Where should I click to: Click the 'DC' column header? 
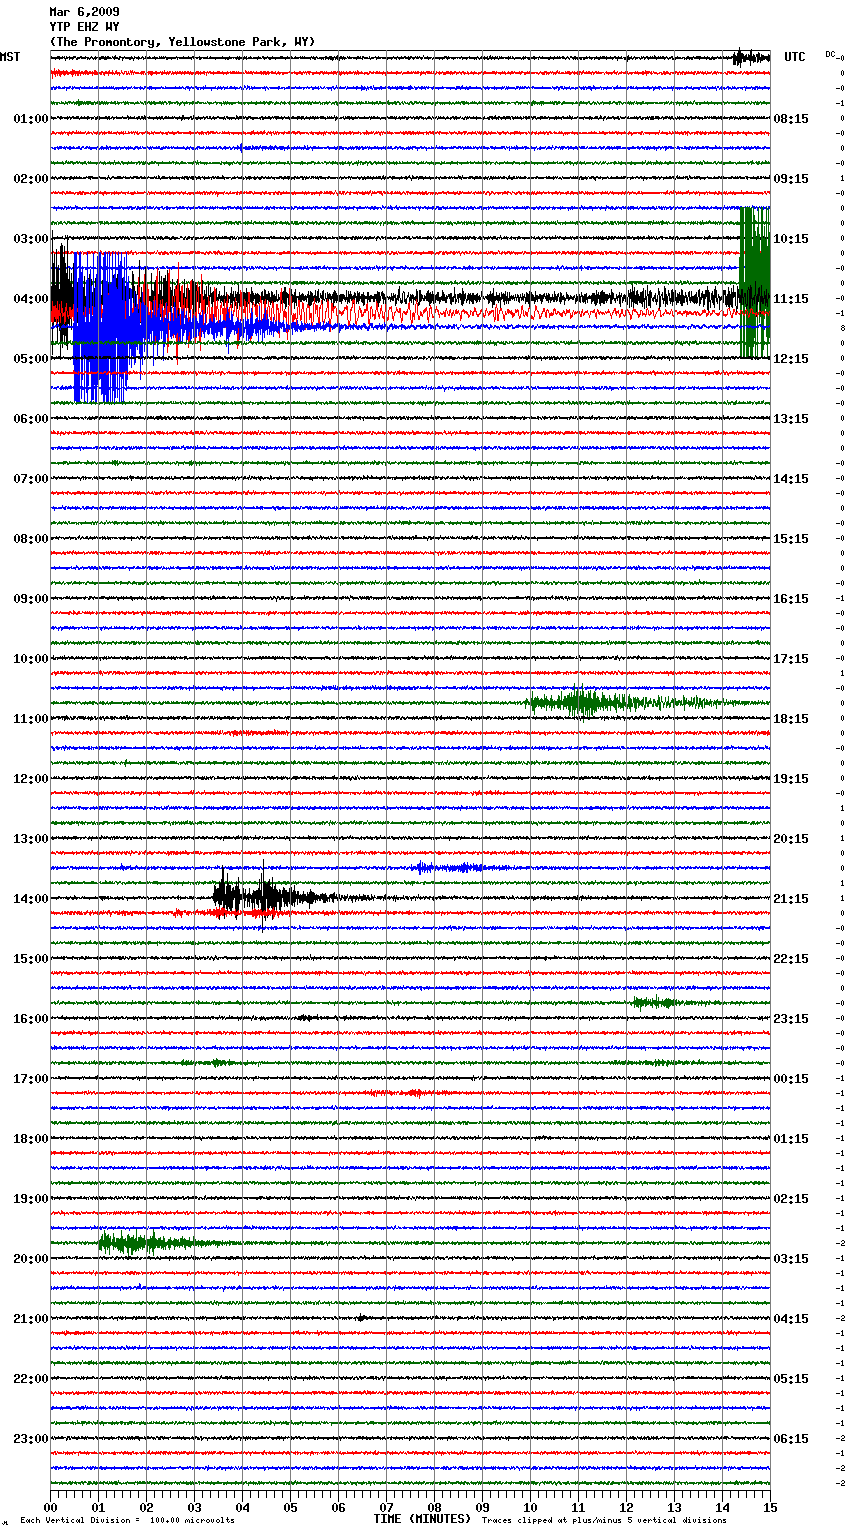830,54
